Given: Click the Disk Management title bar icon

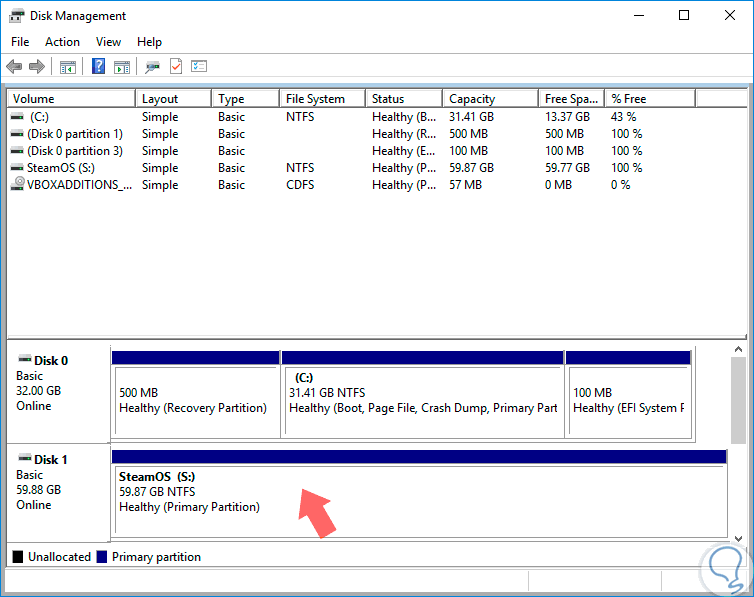Looking at the screenshot, I should pyautogui.click(x=16, y=16).
